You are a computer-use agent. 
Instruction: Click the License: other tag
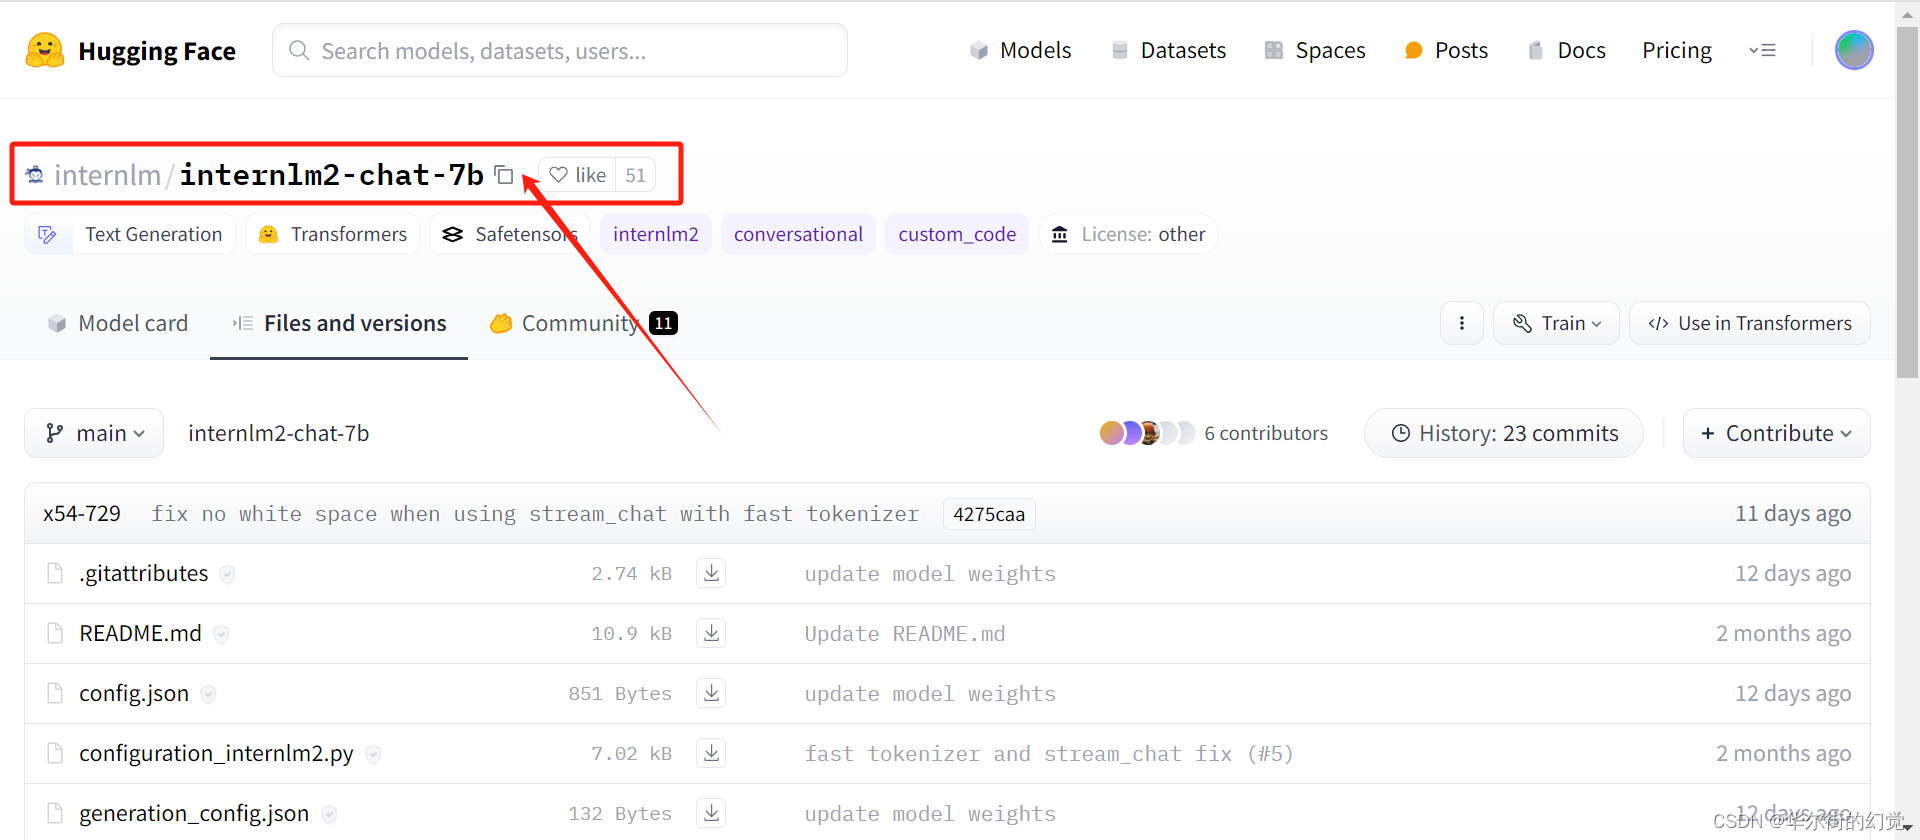1128,234
